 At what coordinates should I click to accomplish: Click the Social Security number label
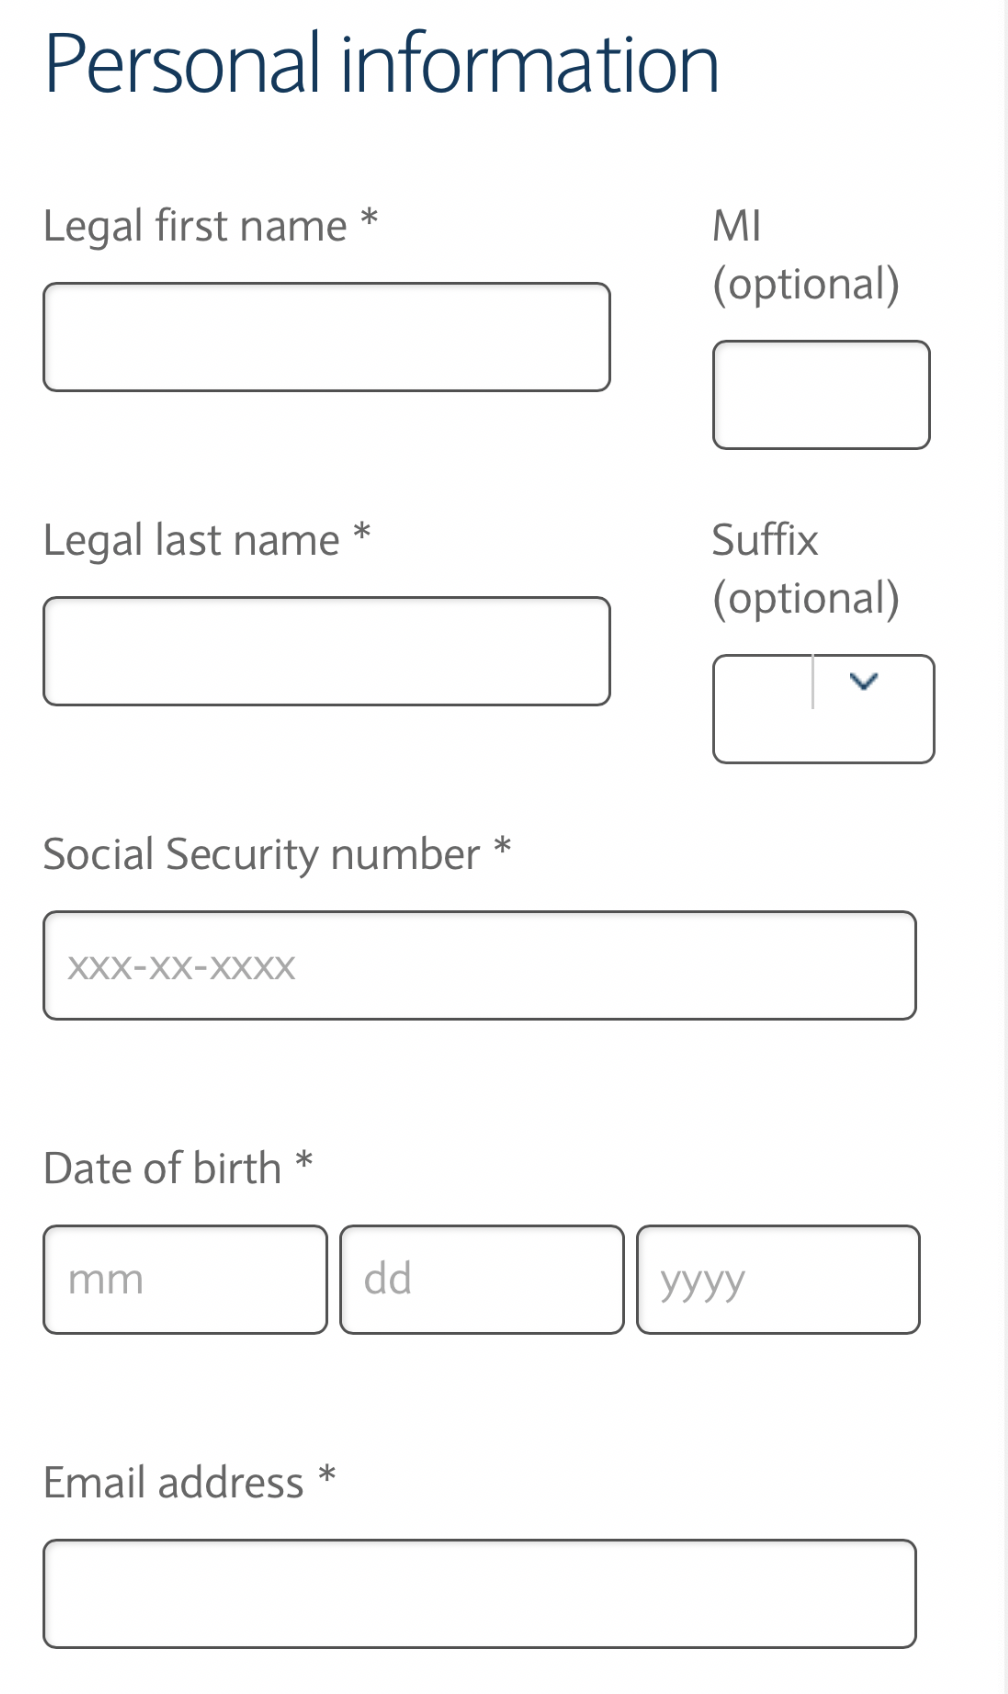tap(277, 854)
